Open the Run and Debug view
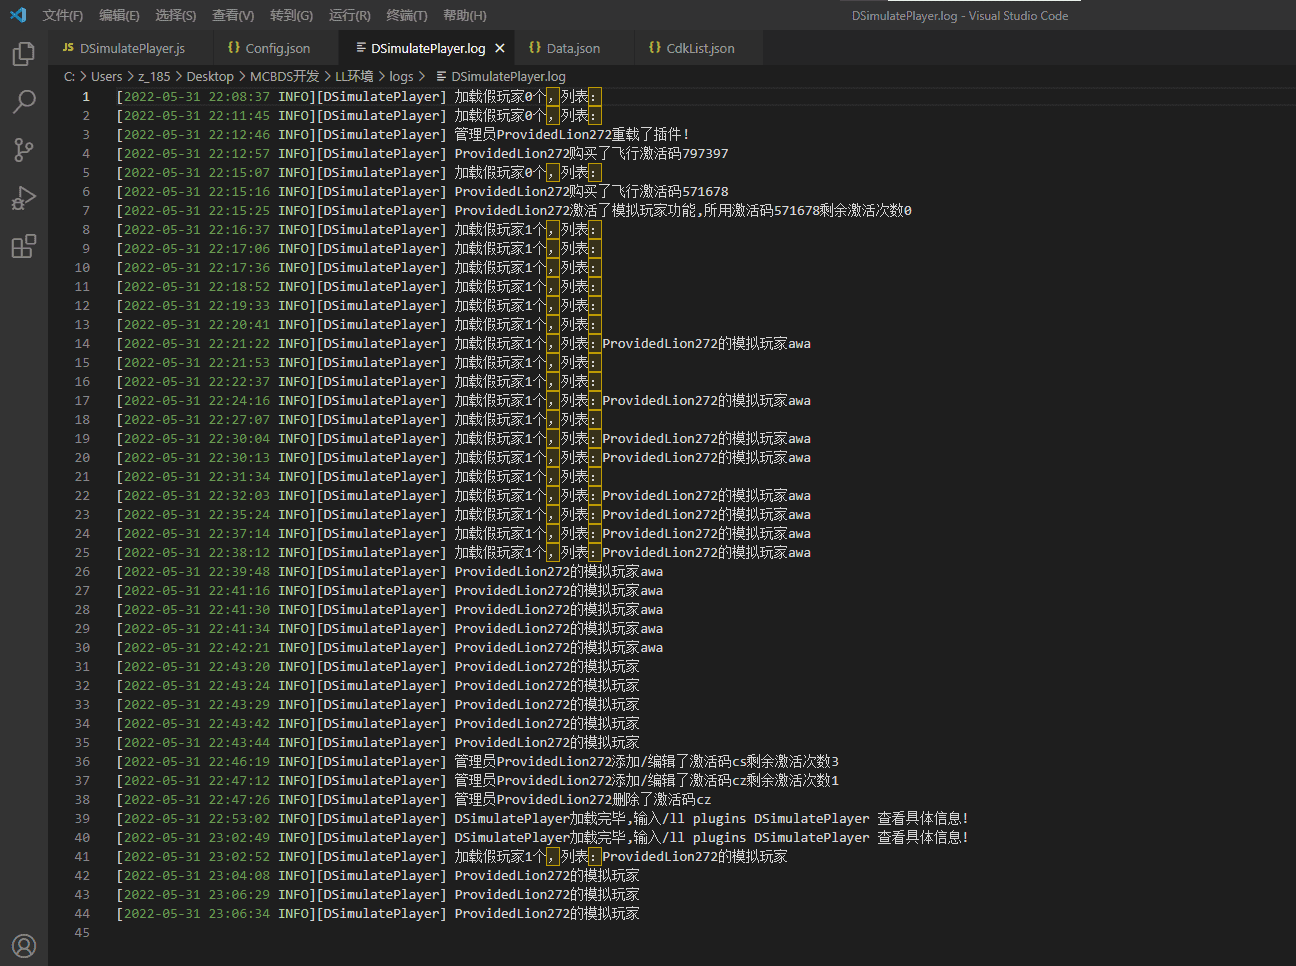1296x966 pixels. click(x=24, y=197)
